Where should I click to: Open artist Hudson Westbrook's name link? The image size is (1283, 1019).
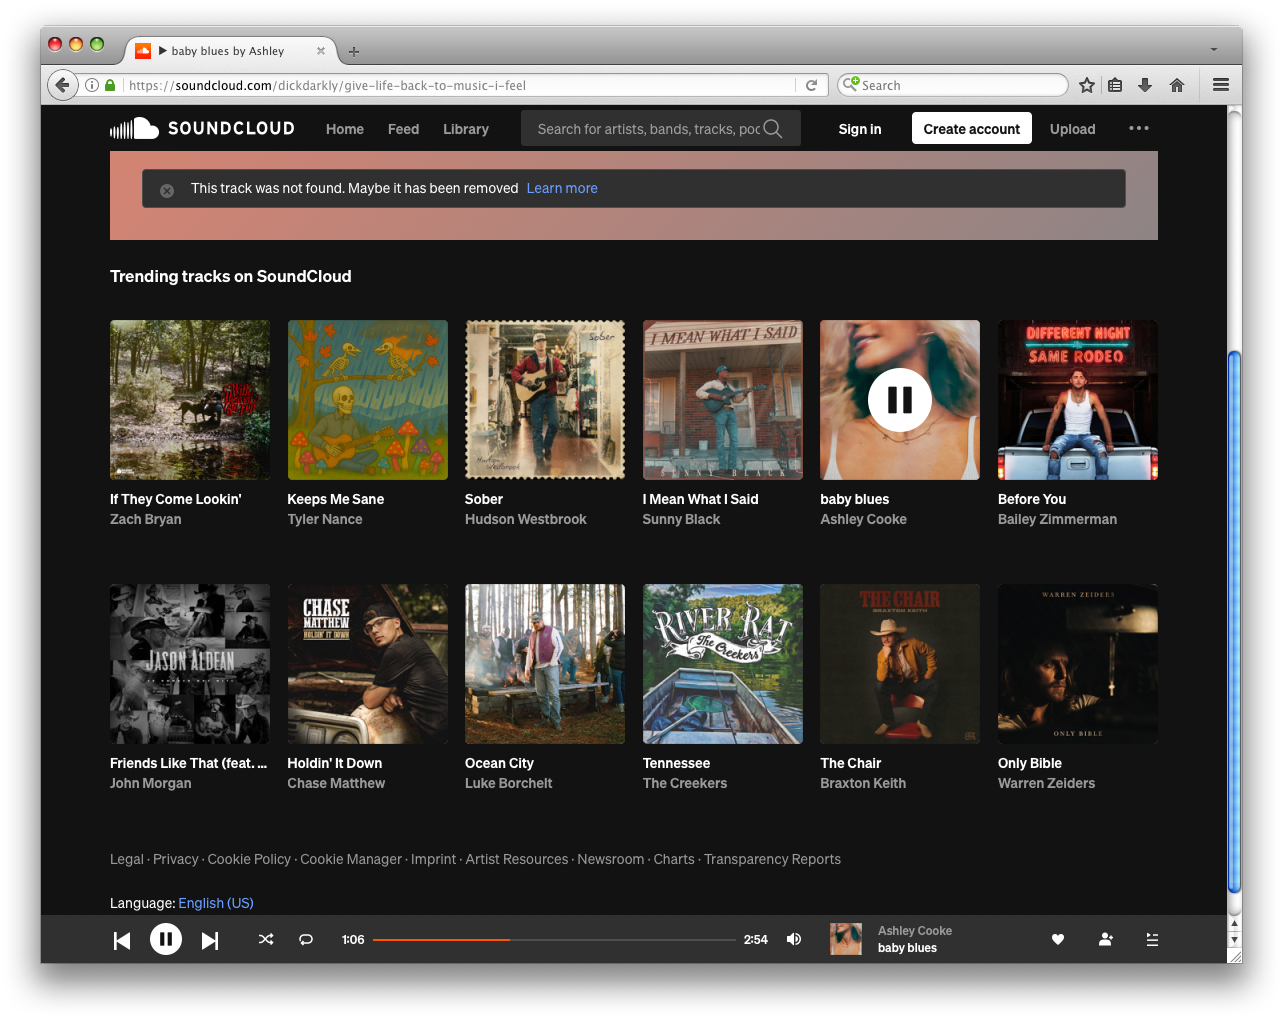(526, 519)
